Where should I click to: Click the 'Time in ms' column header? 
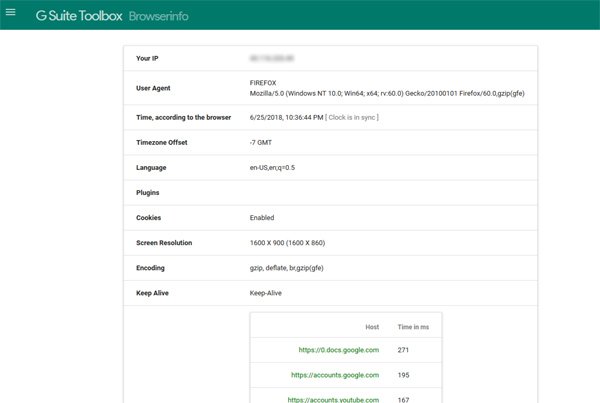(413, 327)
